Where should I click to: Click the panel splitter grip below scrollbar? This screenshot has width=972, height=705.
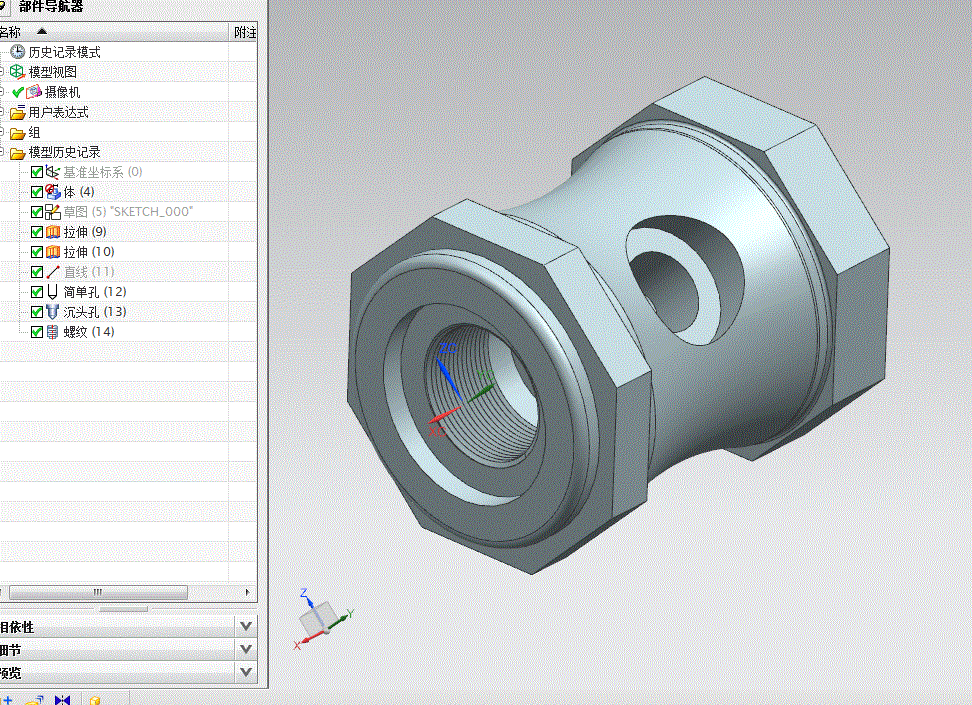(124, 609)
